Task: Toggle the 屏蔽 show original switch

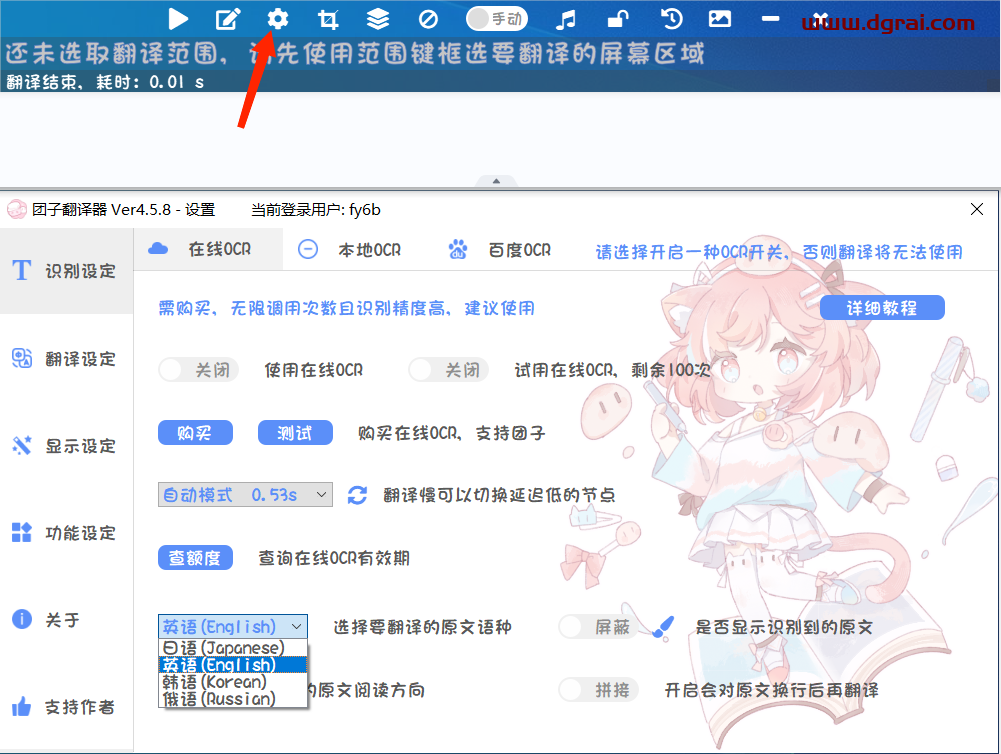Action: [599, 627]
